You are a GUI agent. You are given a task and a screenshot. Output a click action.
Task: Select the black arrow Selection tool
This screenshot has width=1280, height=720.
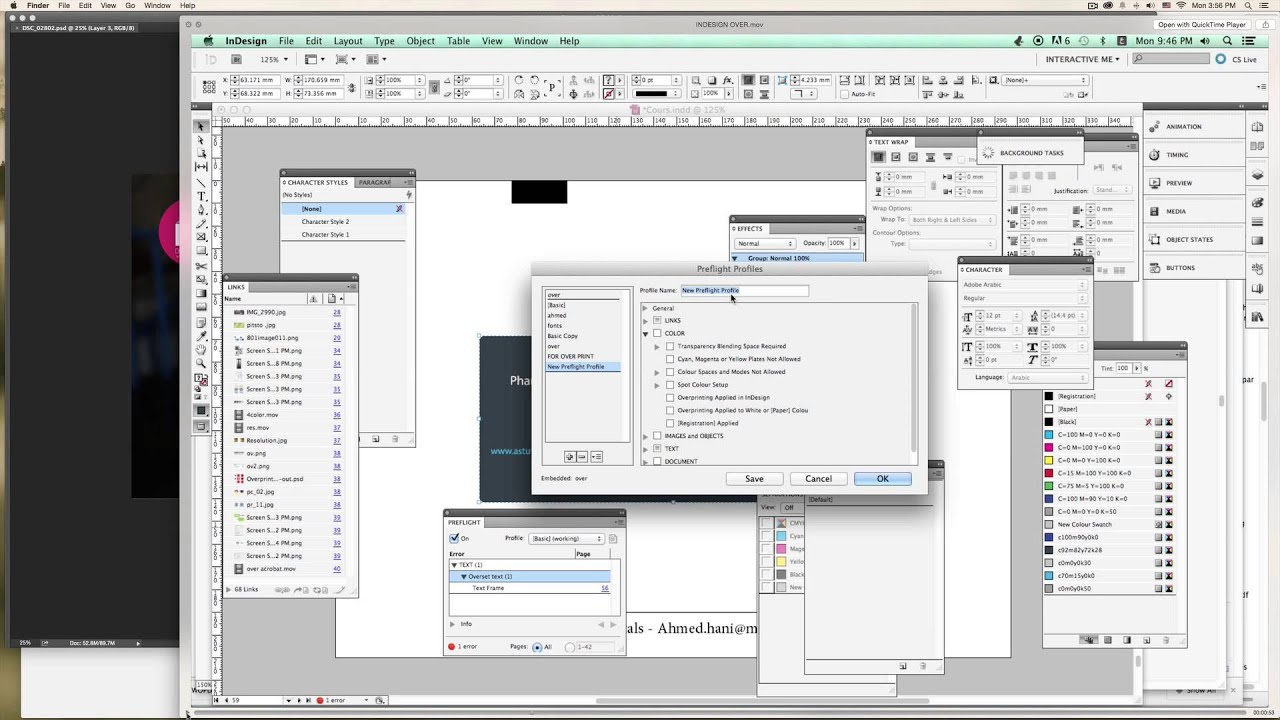(x=201, y=126)
